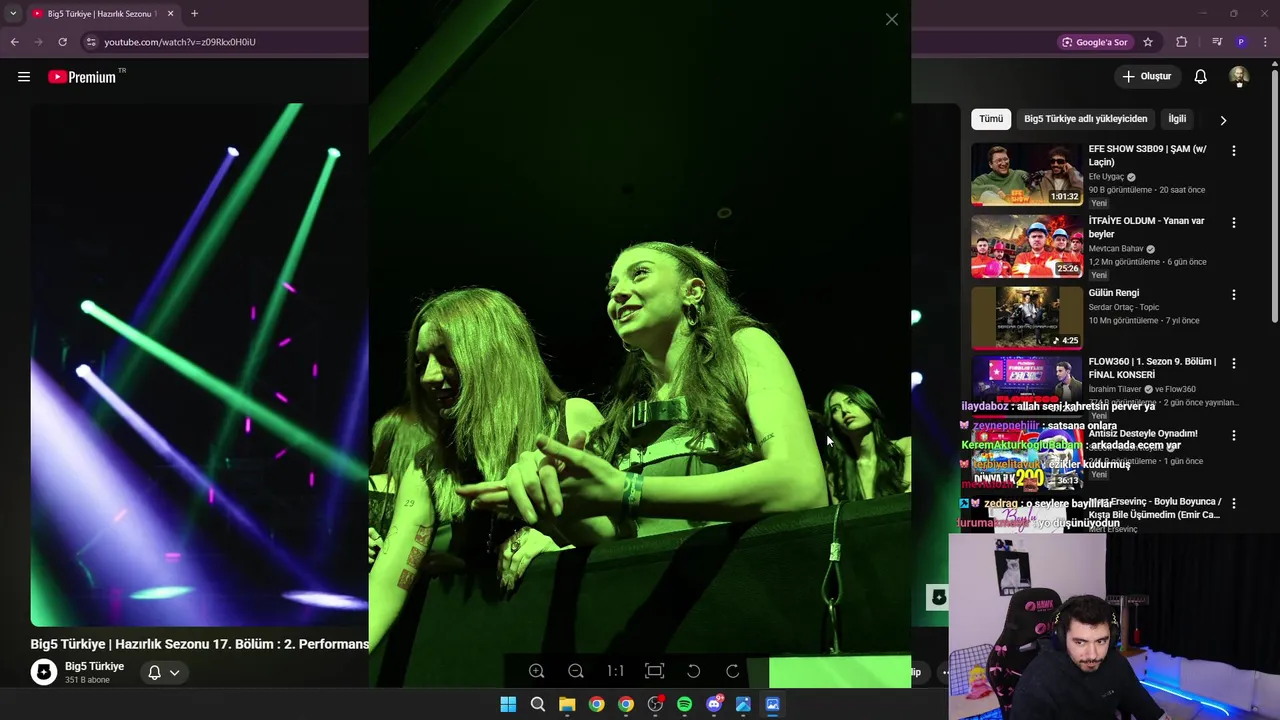Open more actions ellipsis under video
Viewport: 1280px width, 720px height.
(x=945, y=672)
